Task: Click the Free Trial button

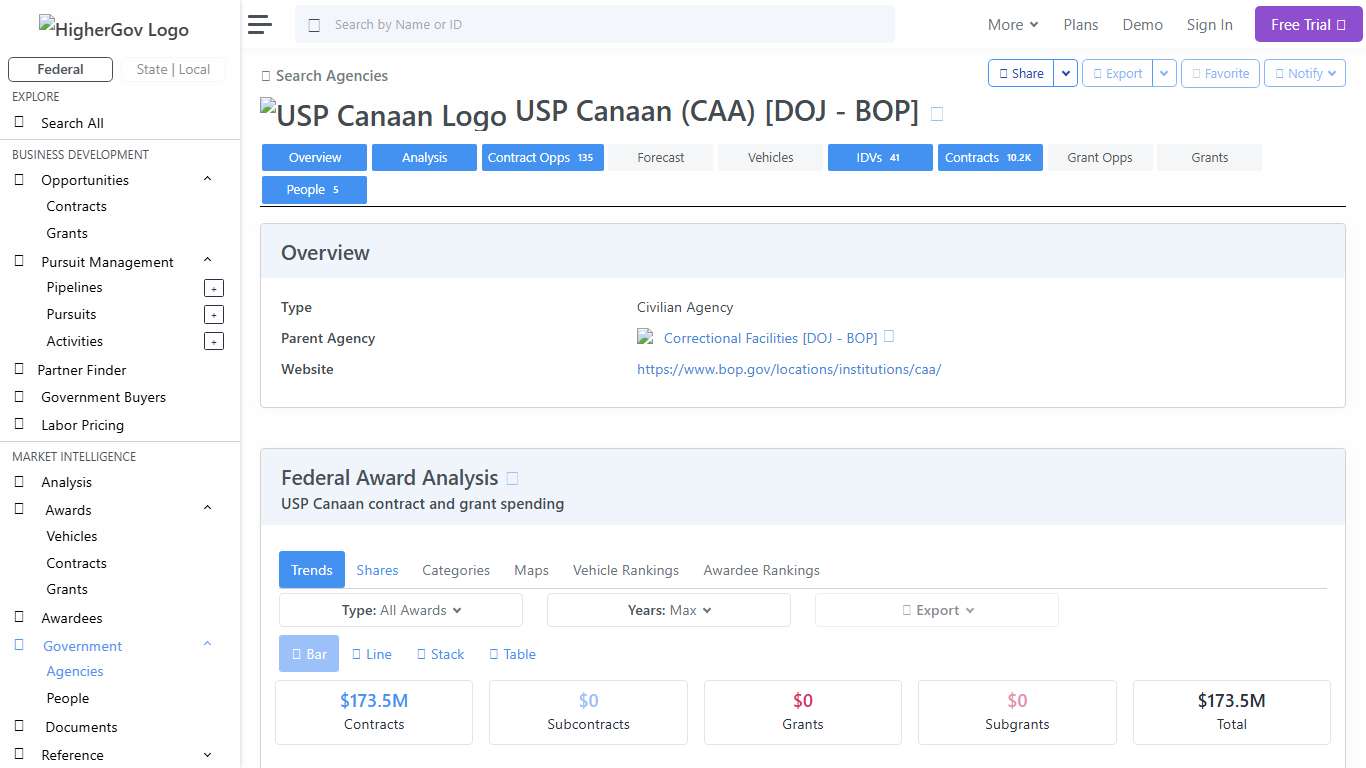Action: tap(1307, 23)
